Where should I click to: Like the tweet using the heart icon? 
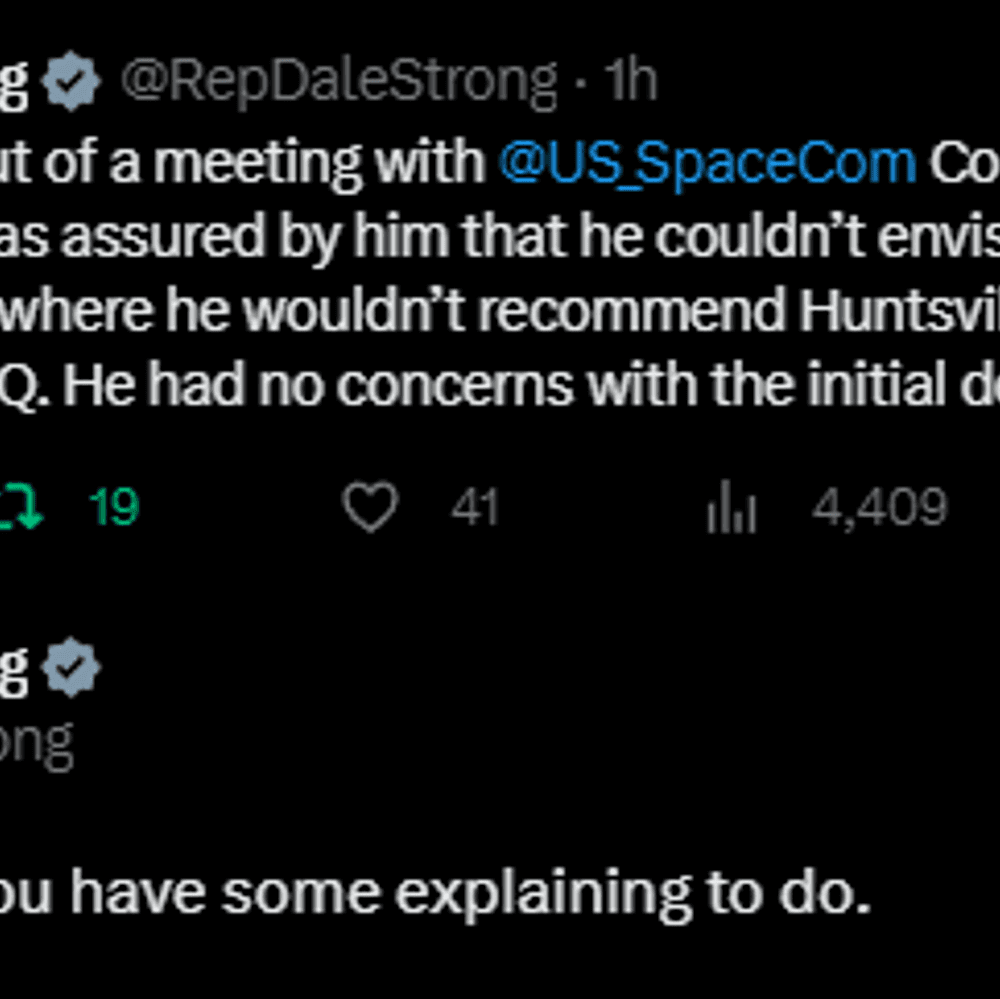click(x=371, y=507)
